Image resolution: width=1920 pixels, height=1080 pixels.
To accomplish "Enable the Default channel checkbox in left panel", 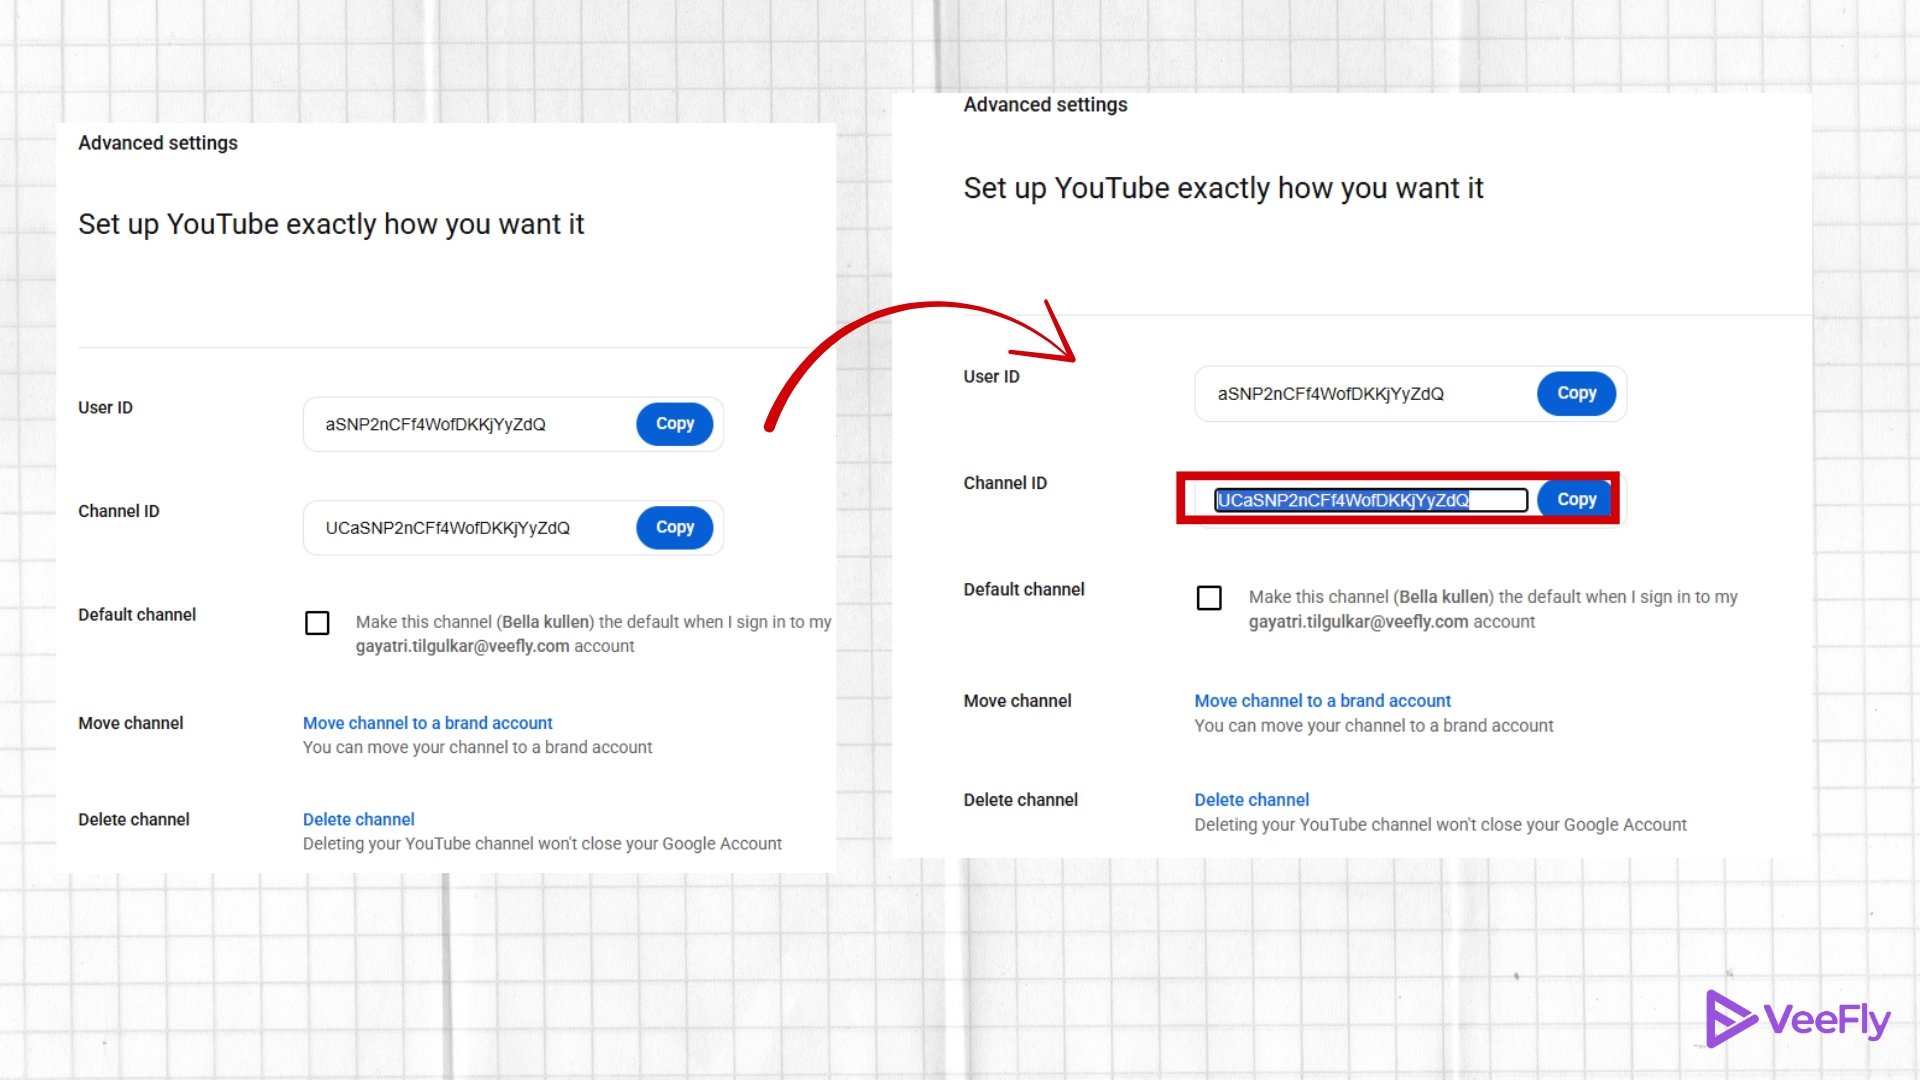I will tap(317, 622).
